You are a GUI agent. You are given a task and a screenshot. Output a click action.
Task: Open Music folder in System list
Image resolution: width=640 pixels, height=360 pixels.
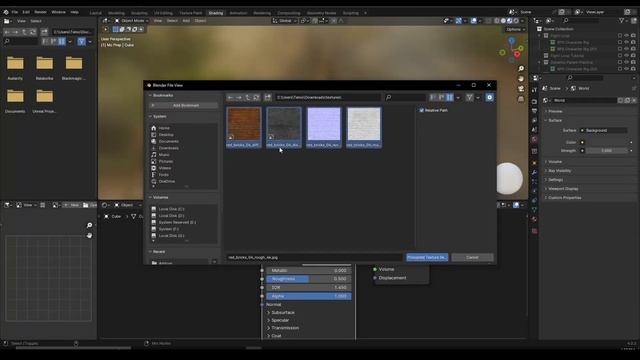[164, 155]
